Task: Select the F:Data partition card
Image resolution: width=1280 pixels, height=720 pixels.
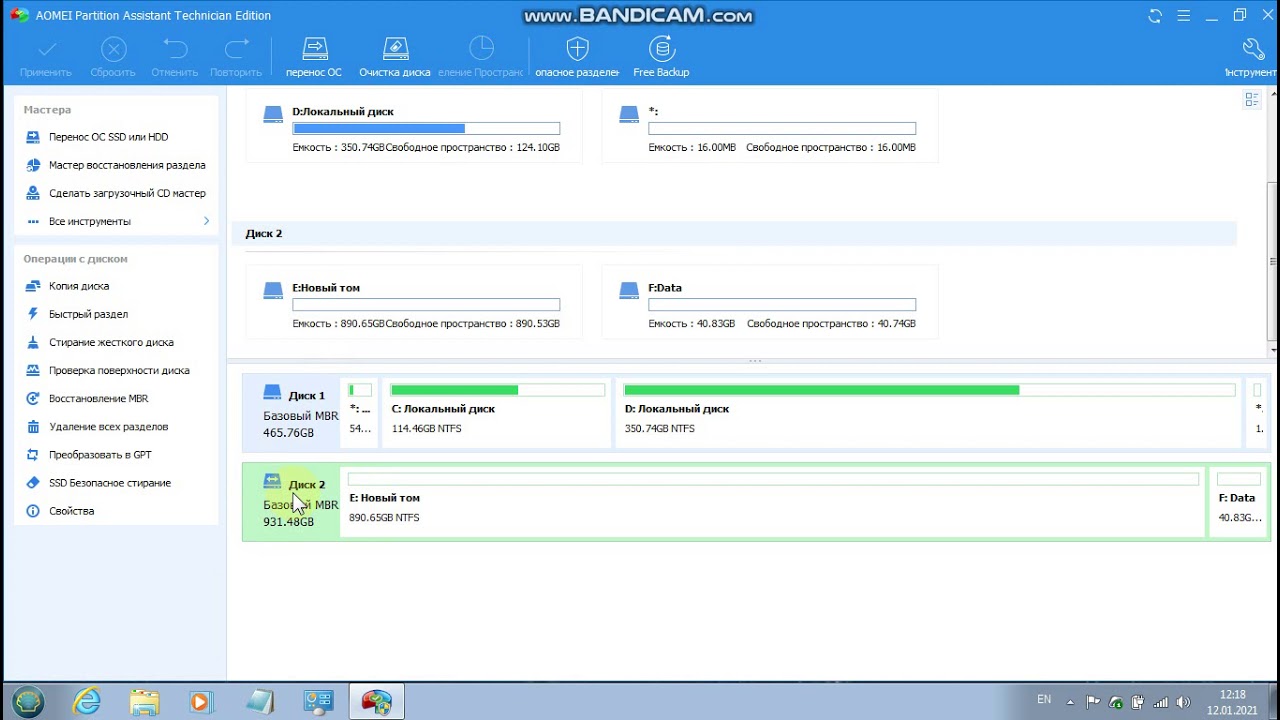Action: [770, 303]
